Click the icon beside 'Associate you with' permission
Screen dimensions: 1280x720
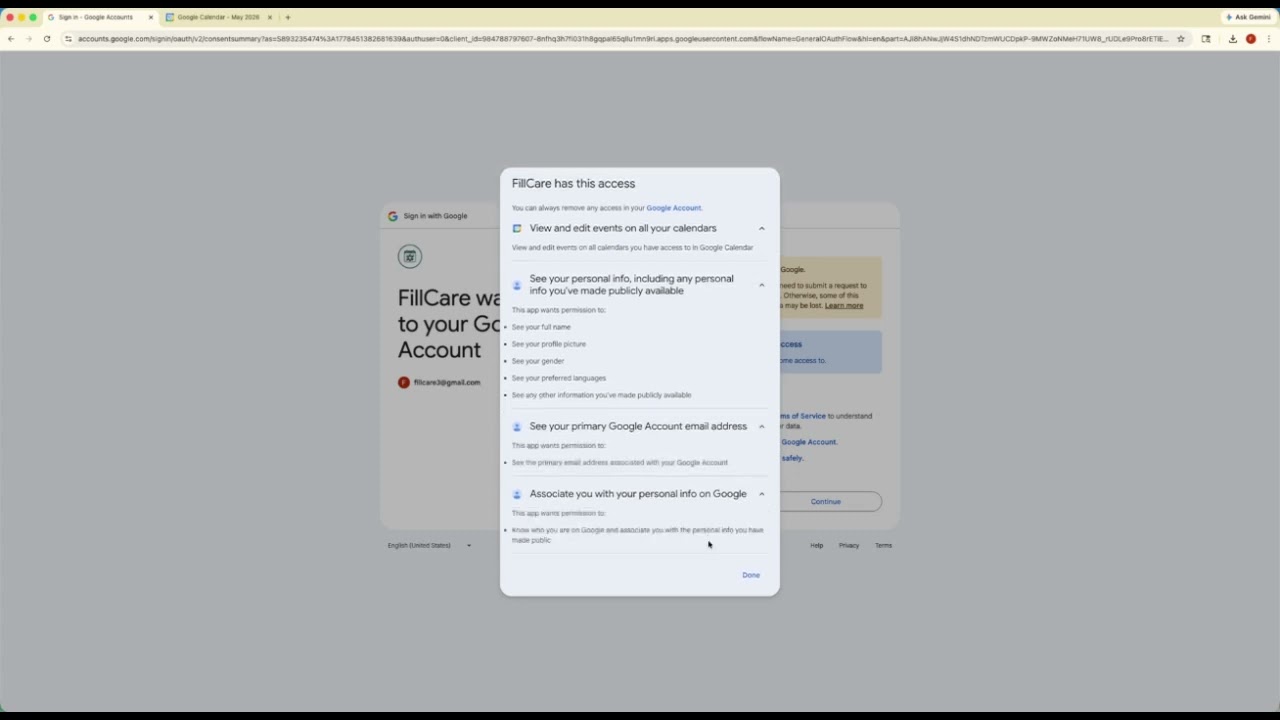pyautogui.click(x=517, y=494)
